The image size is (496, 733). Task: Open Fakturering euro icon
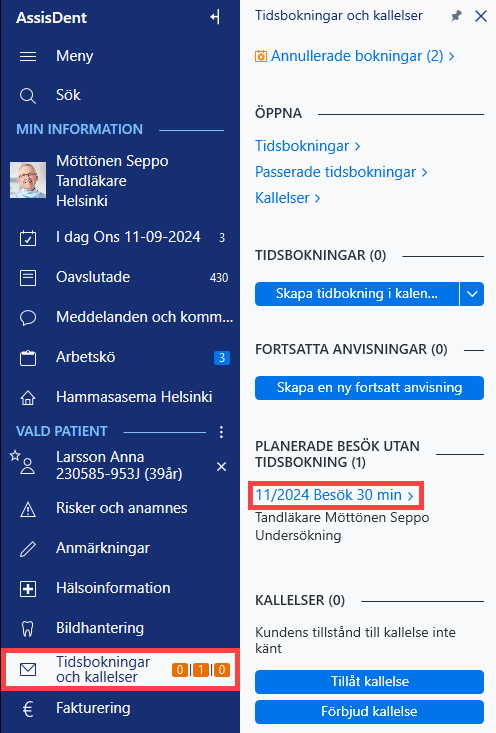pyautogui.click(x=28, y=709)
